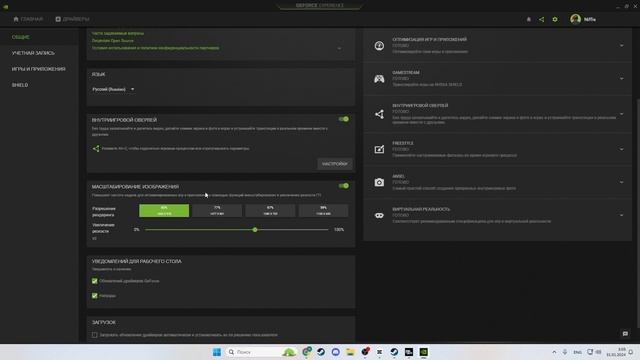This screenshot has width=640, height=360.
Task: Click the overlay Настройки button
Action: pyautogui.click(x=335, y=164)
